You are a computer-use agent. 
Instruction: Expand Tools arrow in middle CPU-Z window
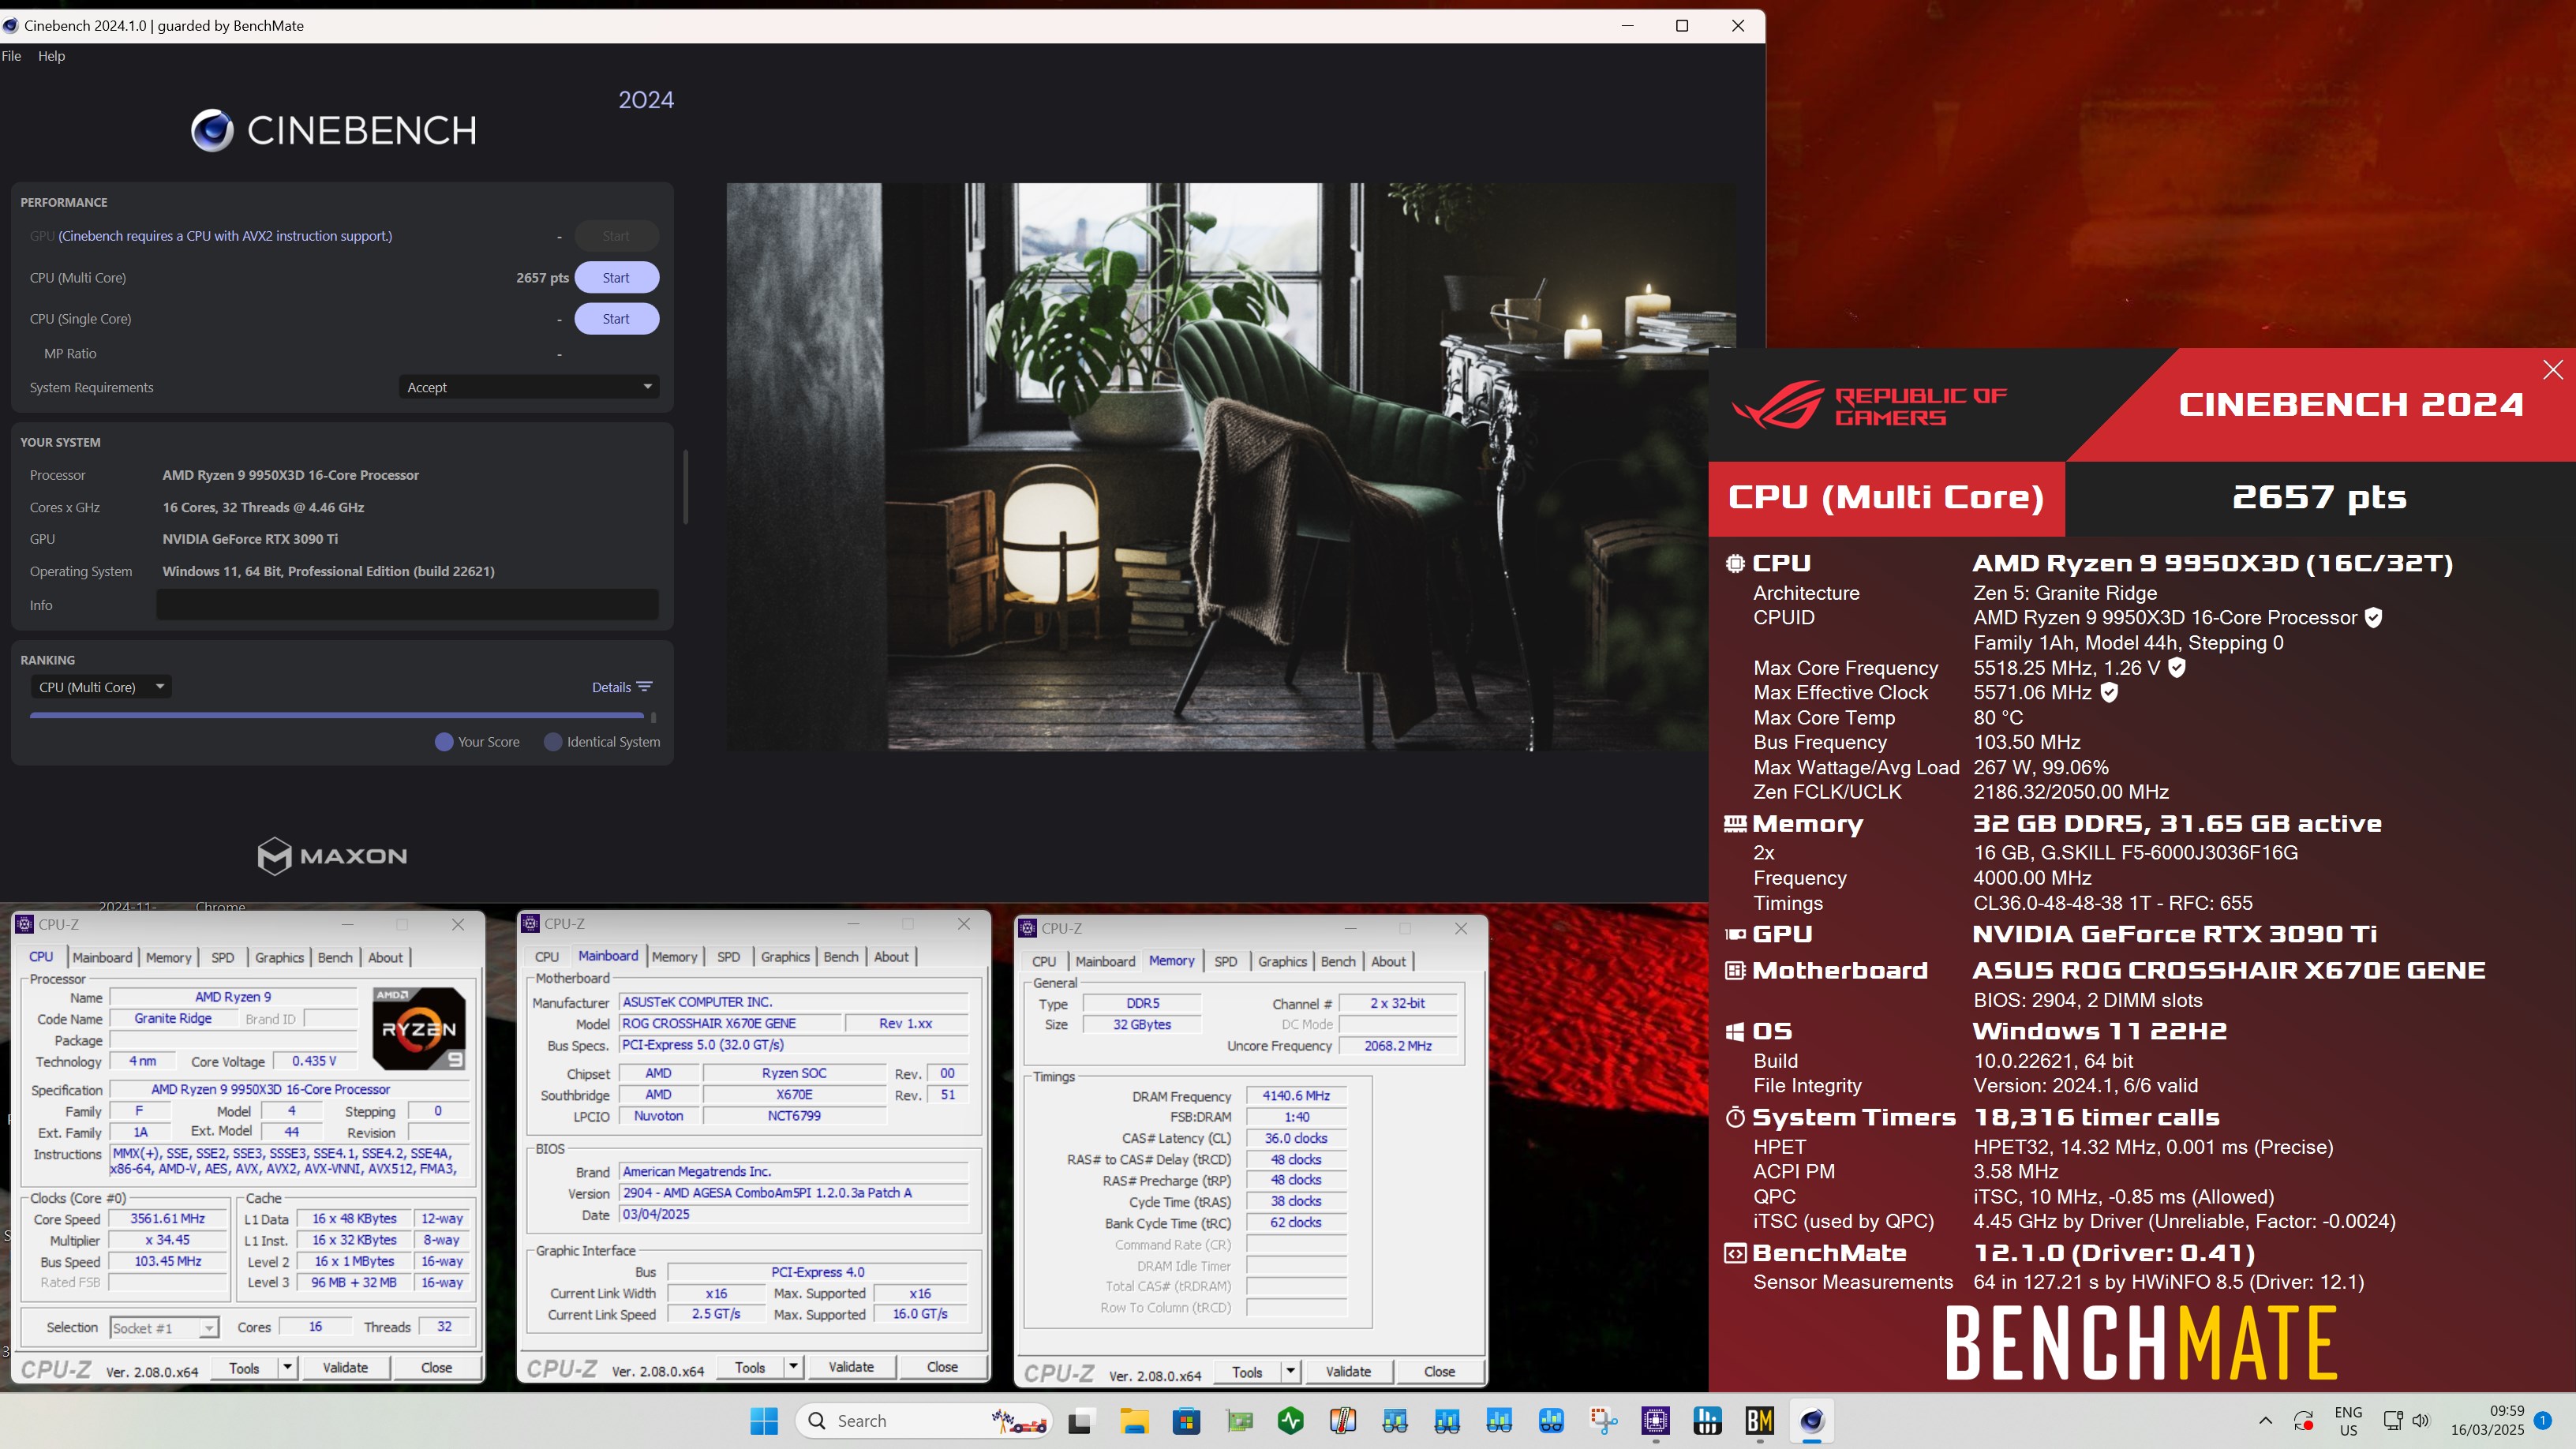tap(793, 1367)
